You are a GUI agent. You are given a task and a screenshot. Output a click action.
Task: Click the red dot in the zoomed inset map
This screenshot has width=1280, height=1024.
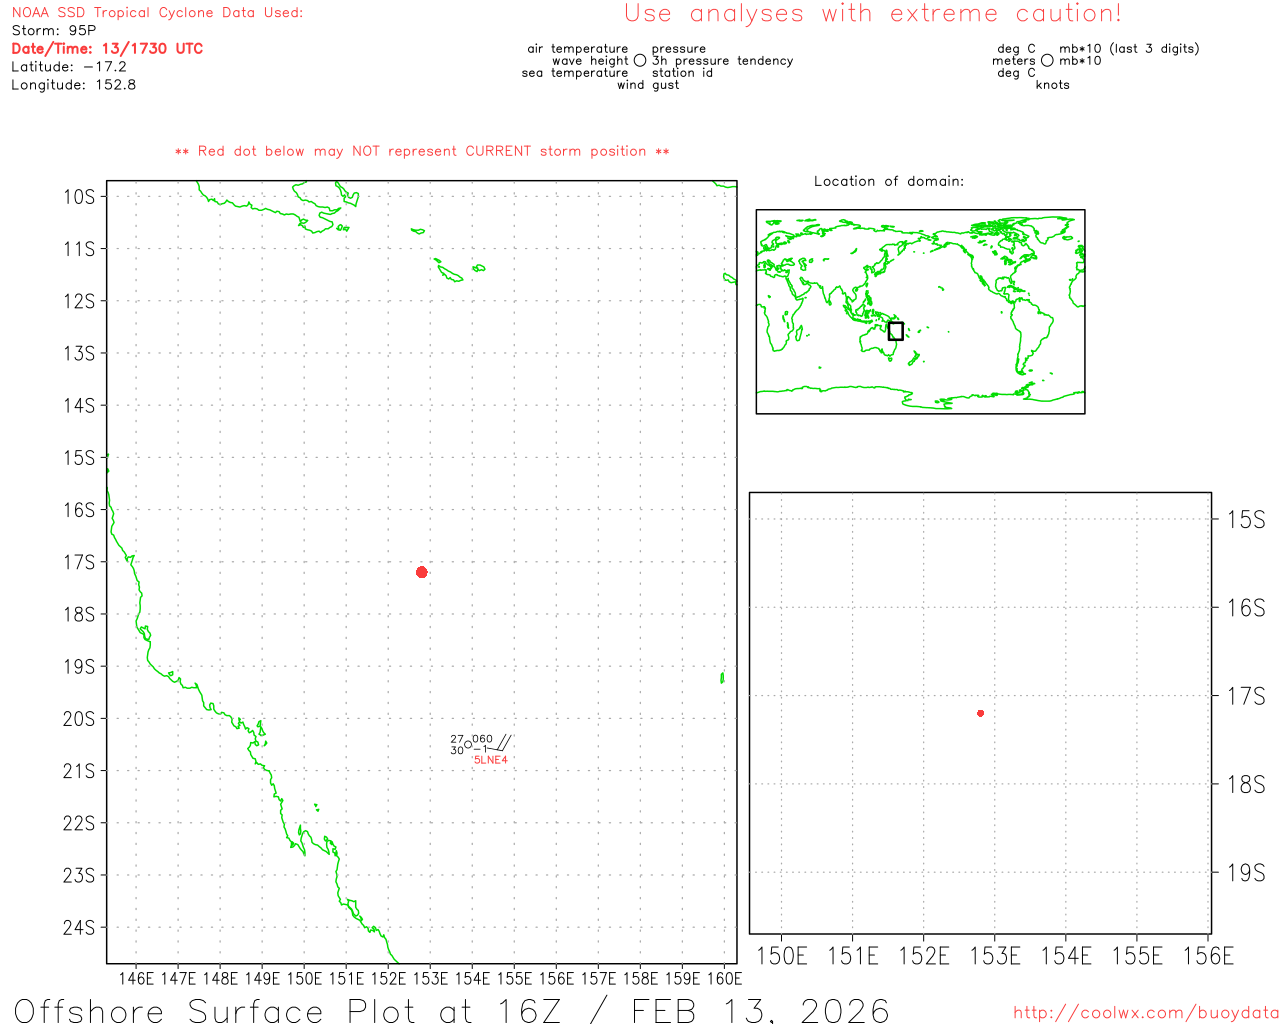[x=980, y=713]
